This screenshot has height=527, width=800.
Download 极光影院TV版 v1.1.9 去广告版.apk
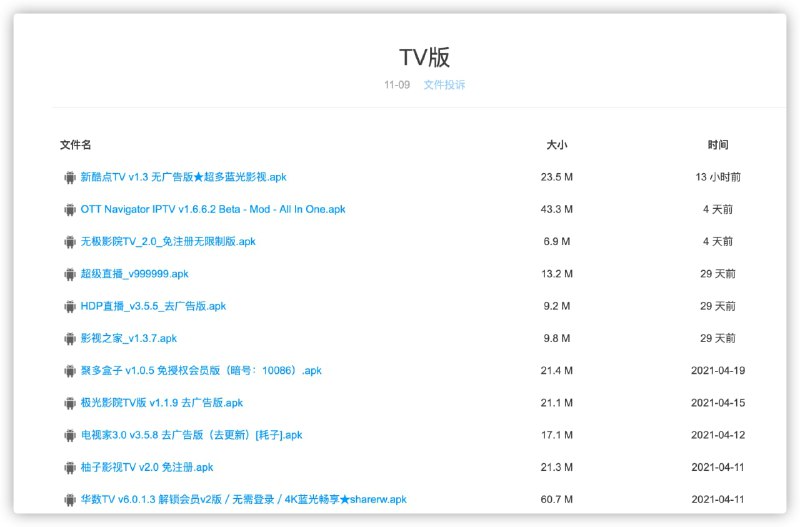tap(162, 403)
